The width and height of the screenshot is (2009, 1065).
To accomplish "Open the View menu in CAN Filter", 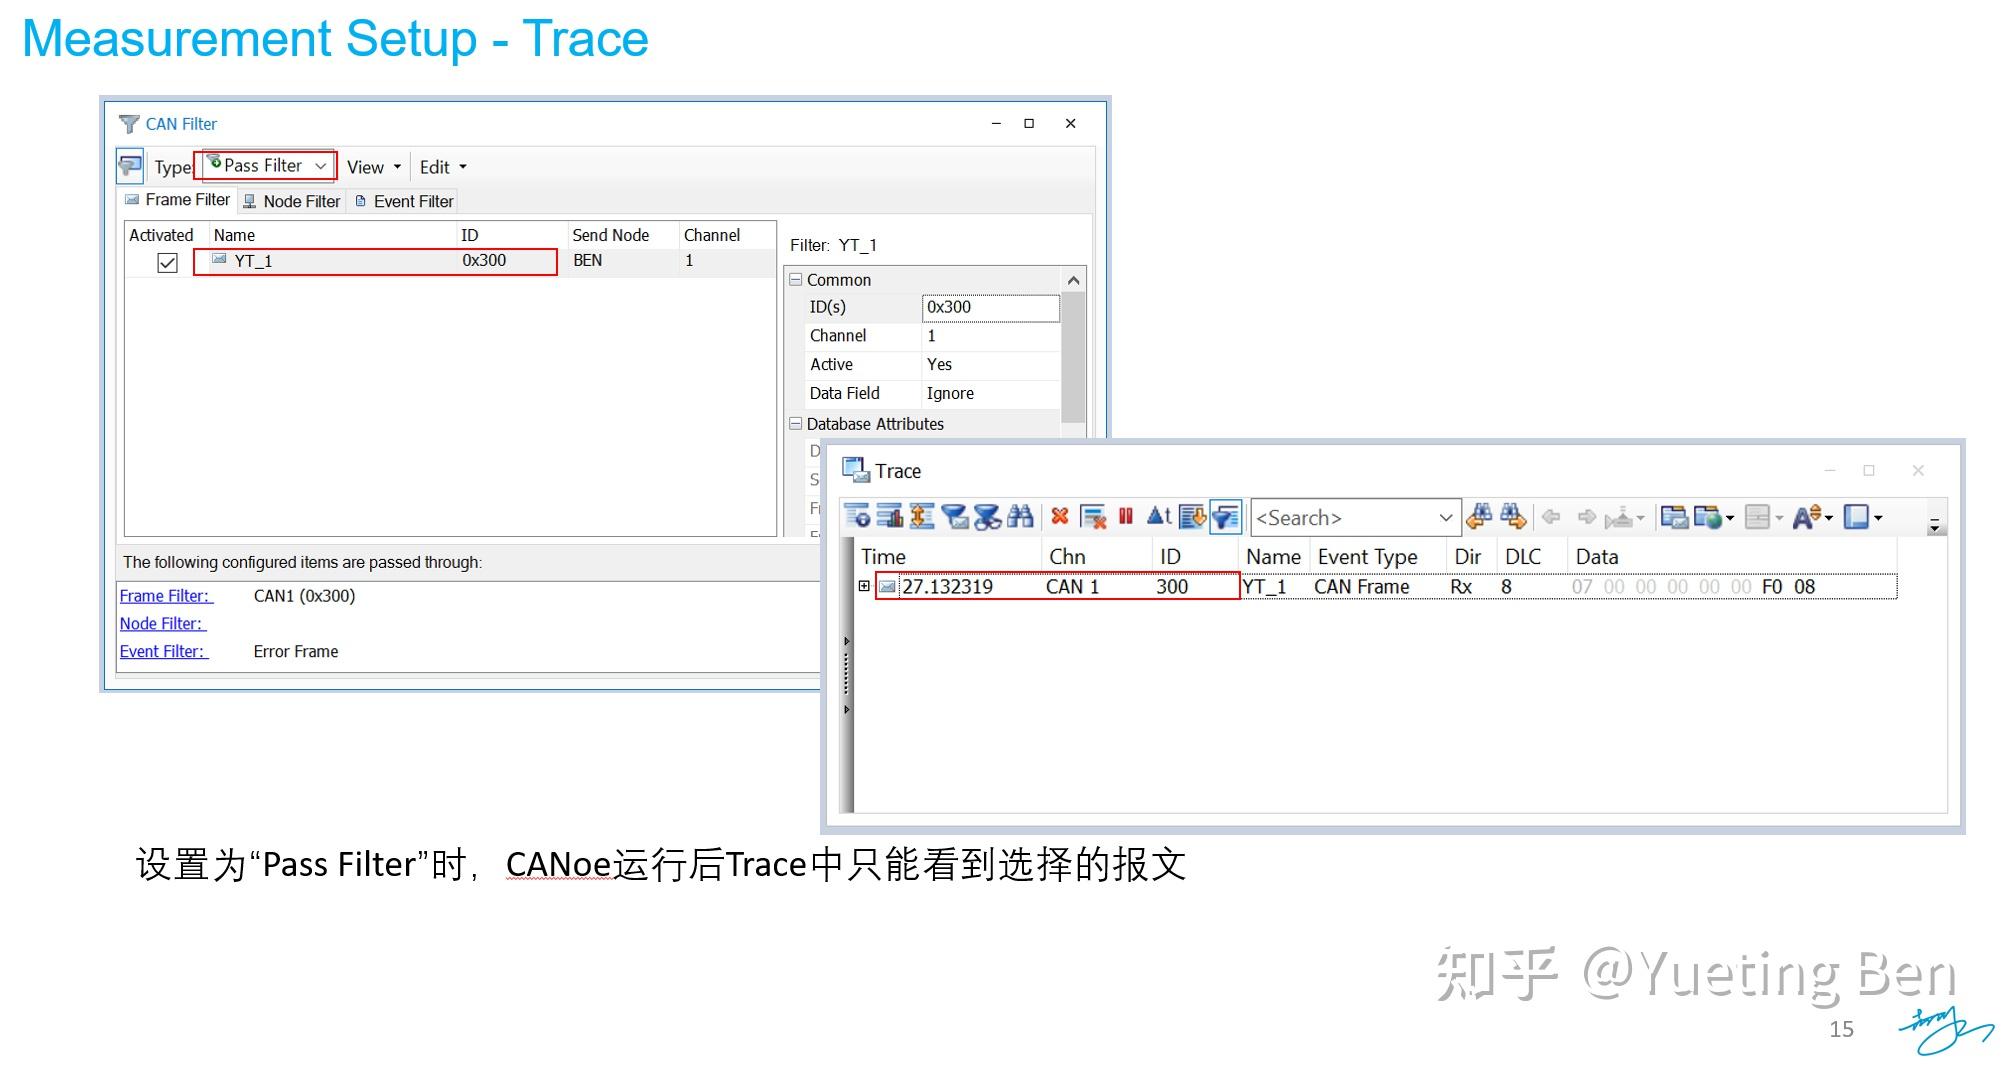I will 366,166.
